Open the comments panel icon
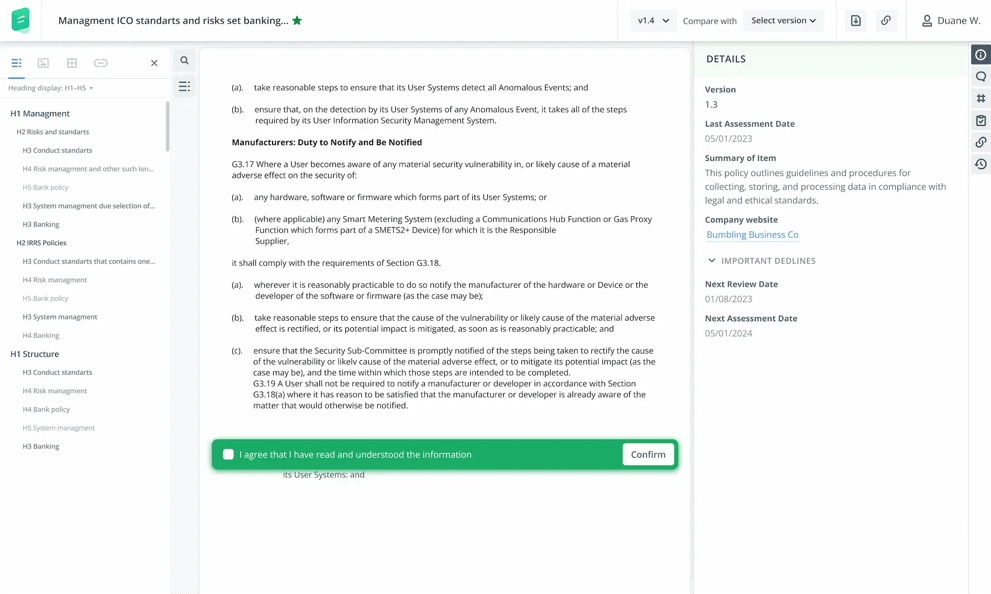 [x=981, y=76]
